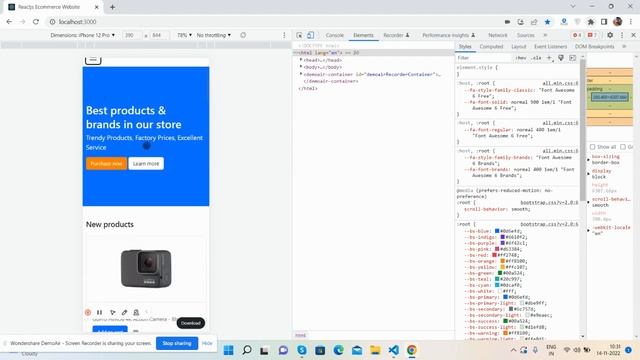Click the rotate device icon
This screenshot has height=360, width=640.
(243, 35)
